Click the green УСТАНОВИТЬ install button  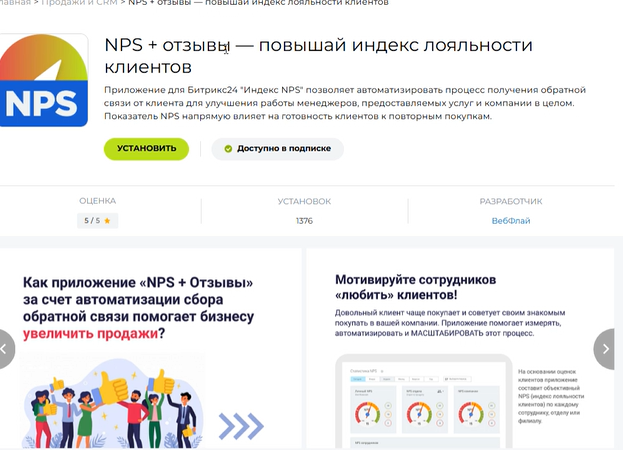[146, 149]
